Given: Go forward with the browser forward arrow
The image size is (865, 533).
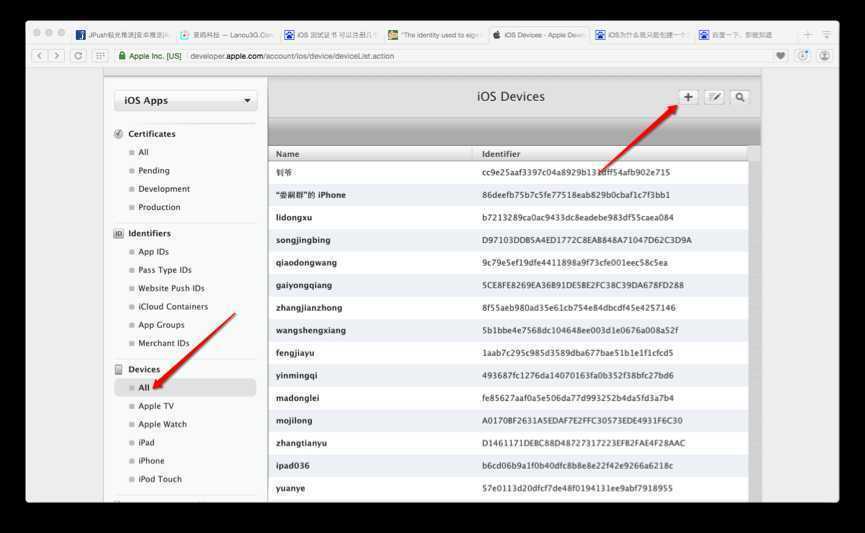Looking at the screenshot, I should point(57,56).
